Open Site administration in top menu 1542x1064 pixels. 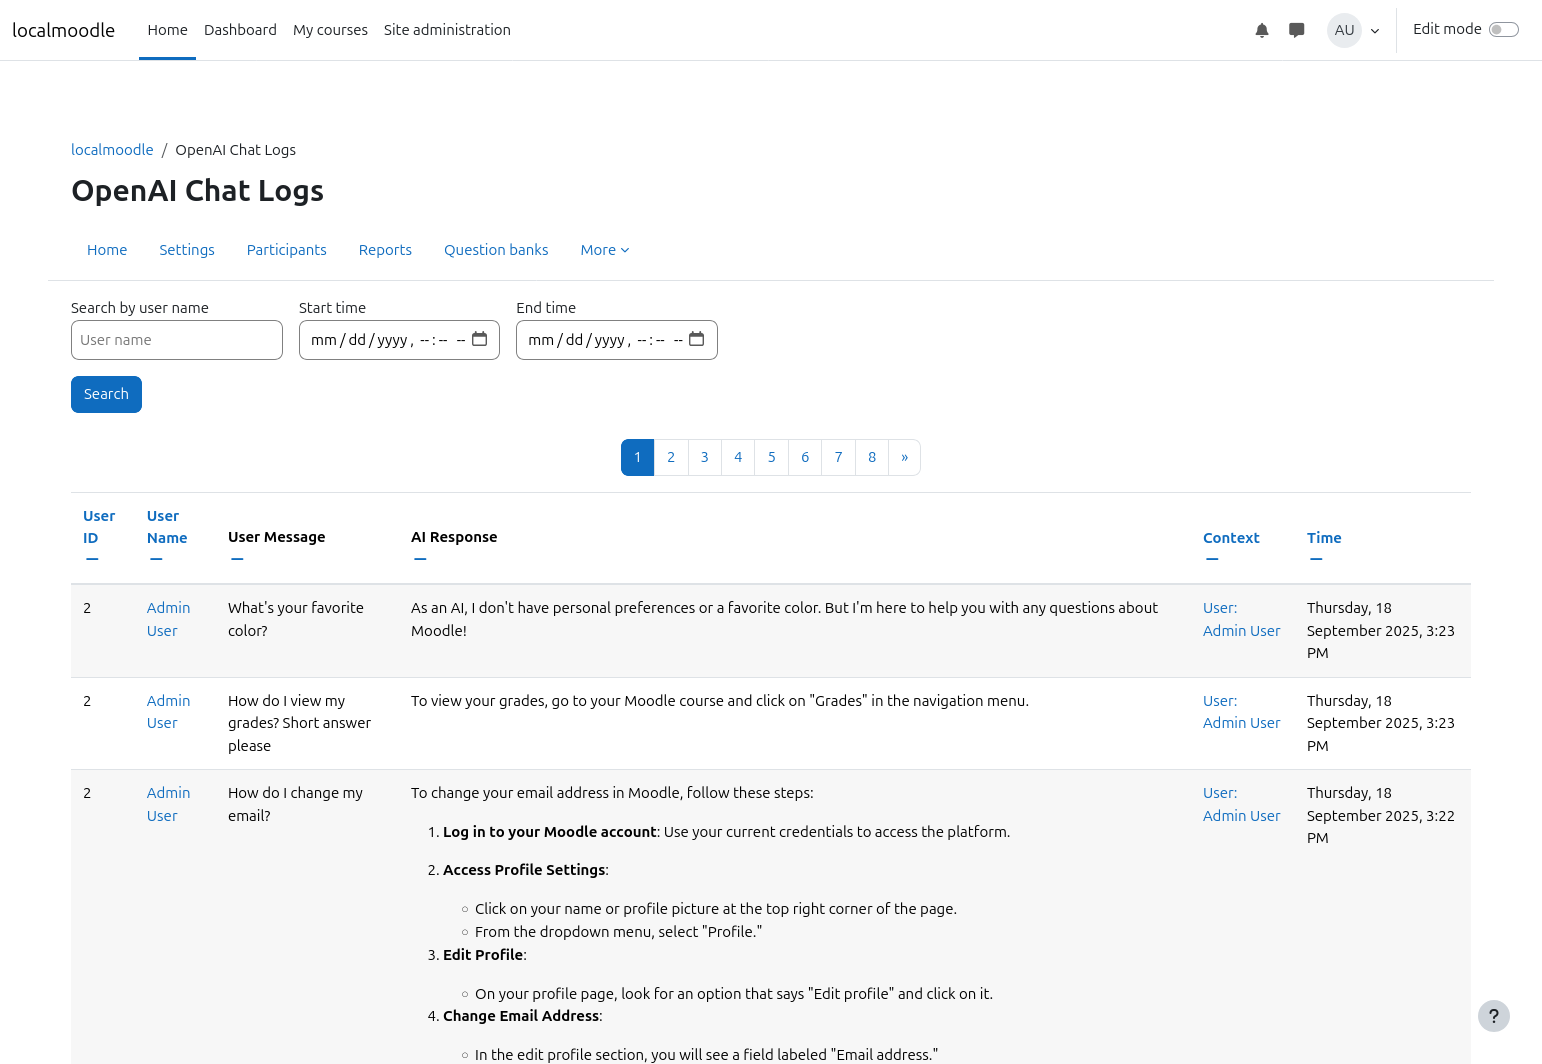click(x=447, y=30)
